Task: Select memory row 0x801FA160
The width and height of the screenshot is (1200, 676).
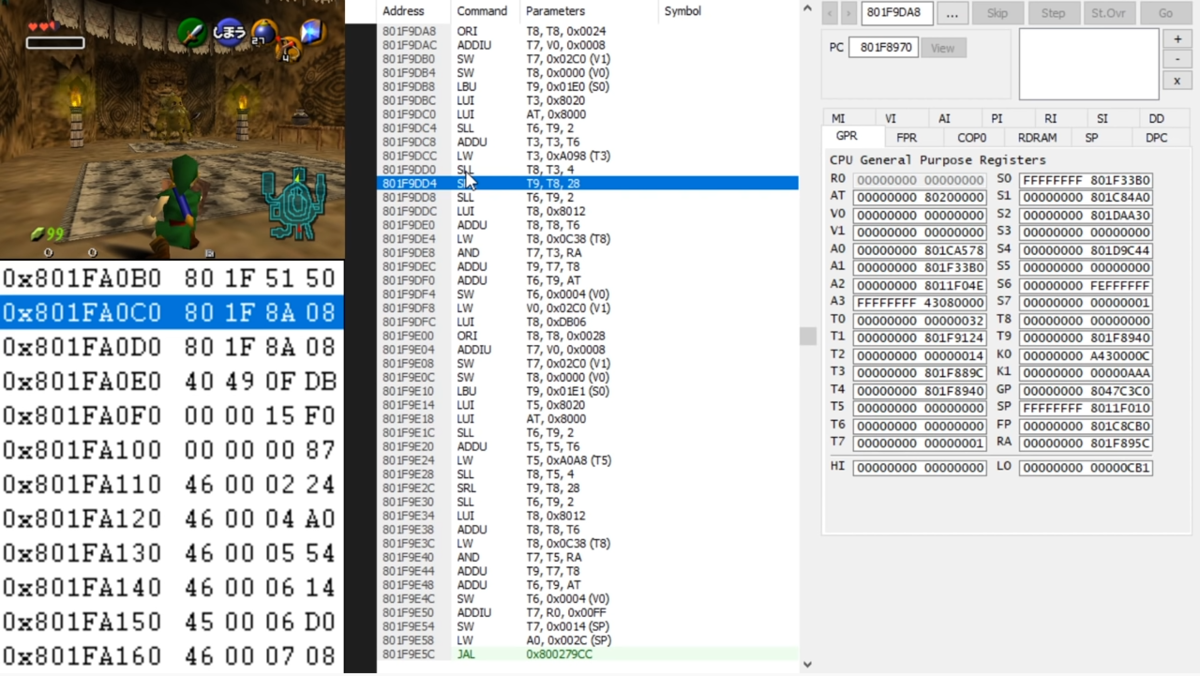Action: [172, 656]
